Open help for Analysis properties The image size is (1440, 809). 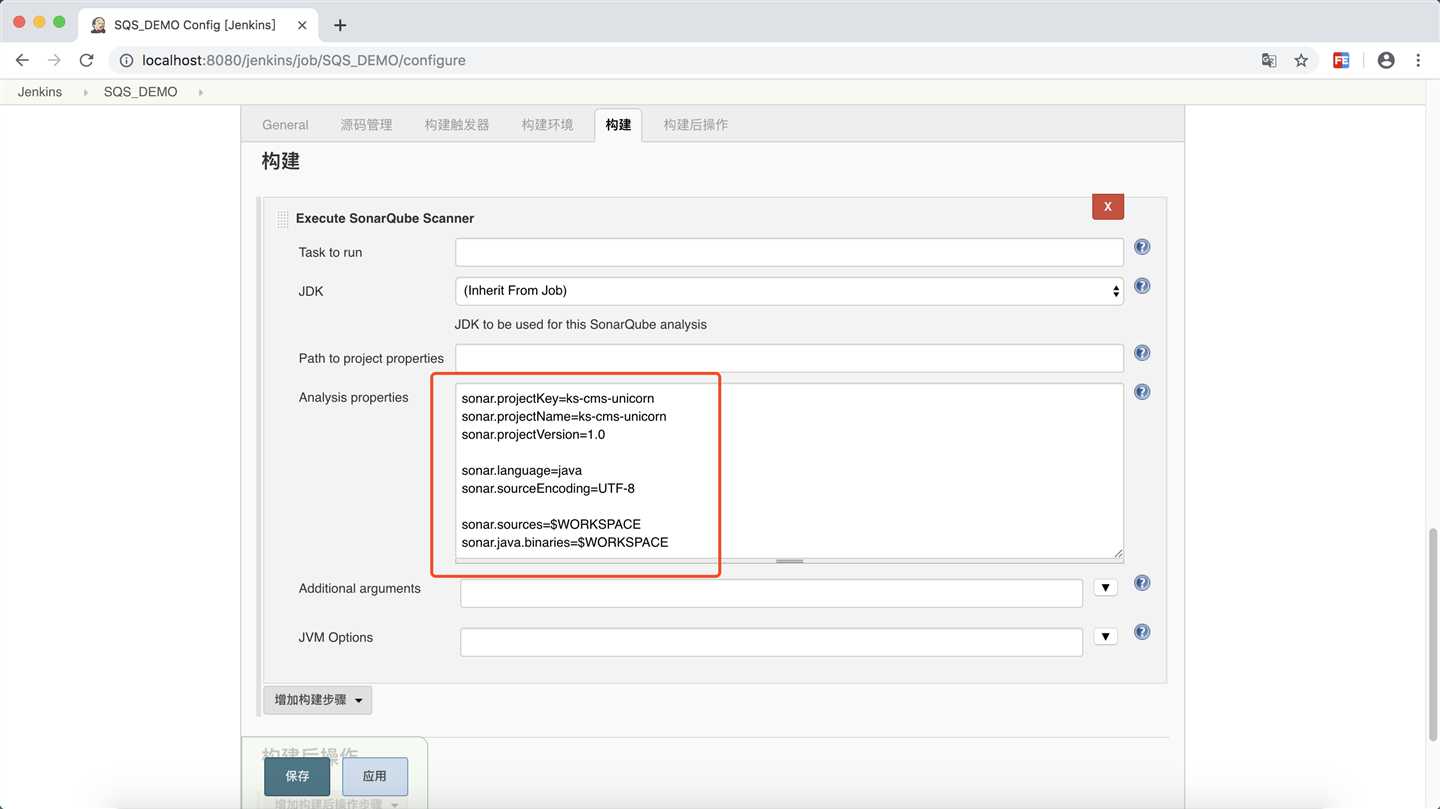tap(1142, 392)
